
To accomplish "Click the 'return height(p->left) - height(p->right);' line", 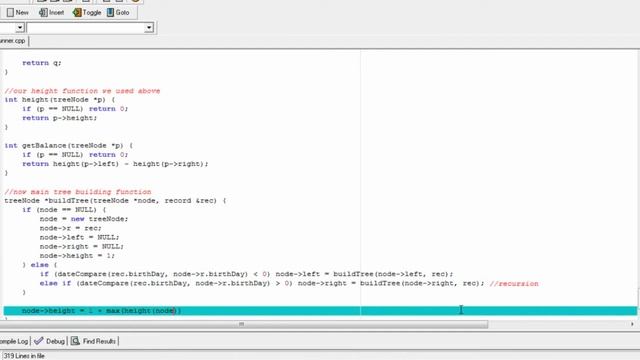I will (115, 164).
